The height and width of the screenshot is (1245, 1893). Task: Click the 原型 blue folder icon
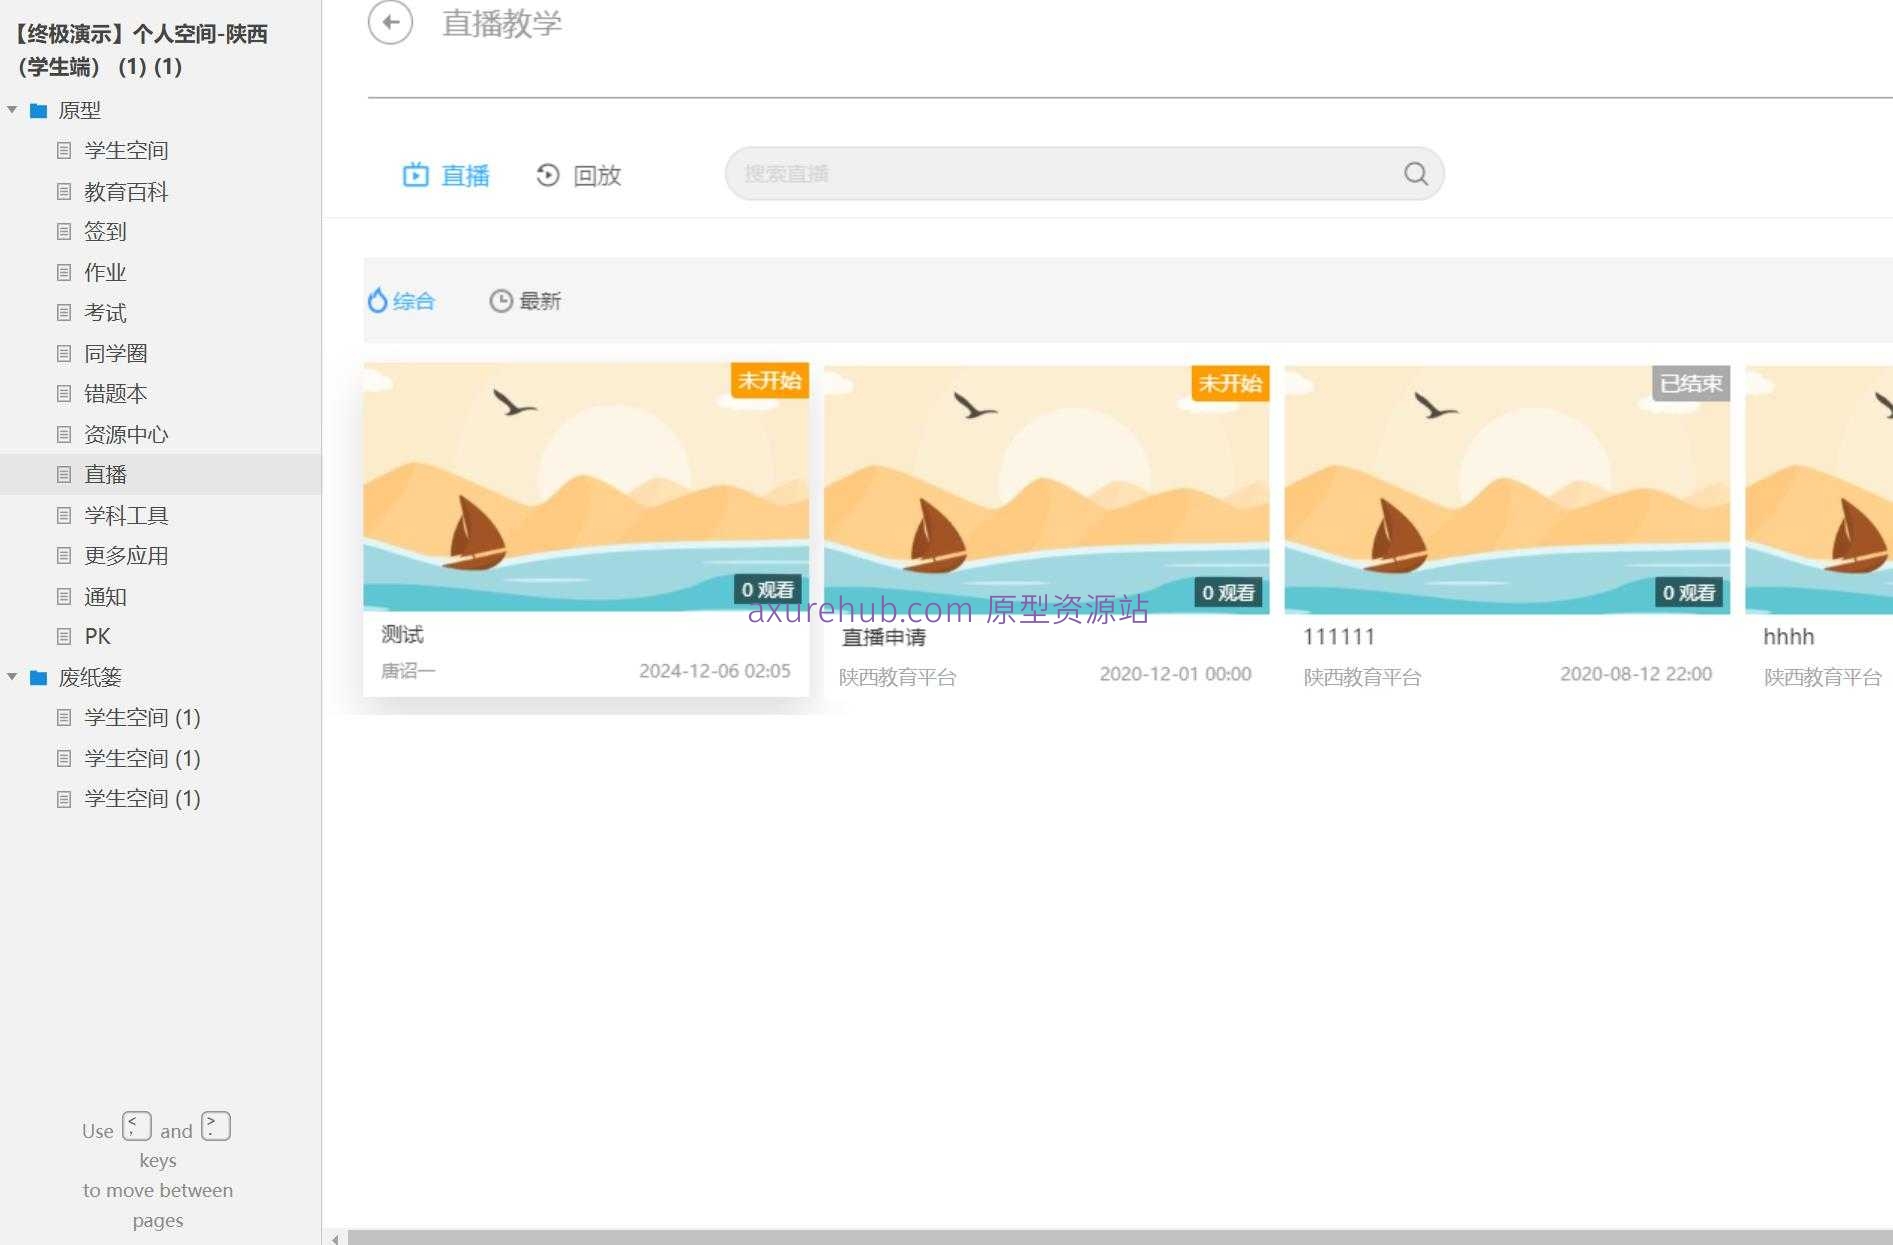pyautogui.click(x=39, y=111)
